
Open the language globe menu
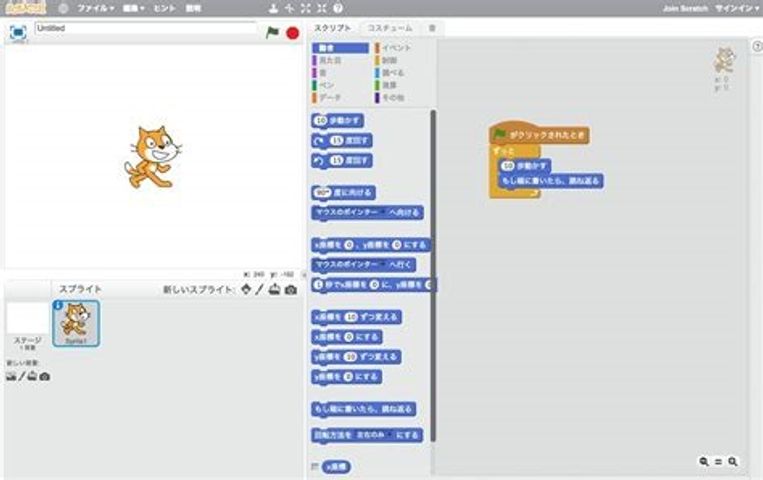[x=64, y=8]
